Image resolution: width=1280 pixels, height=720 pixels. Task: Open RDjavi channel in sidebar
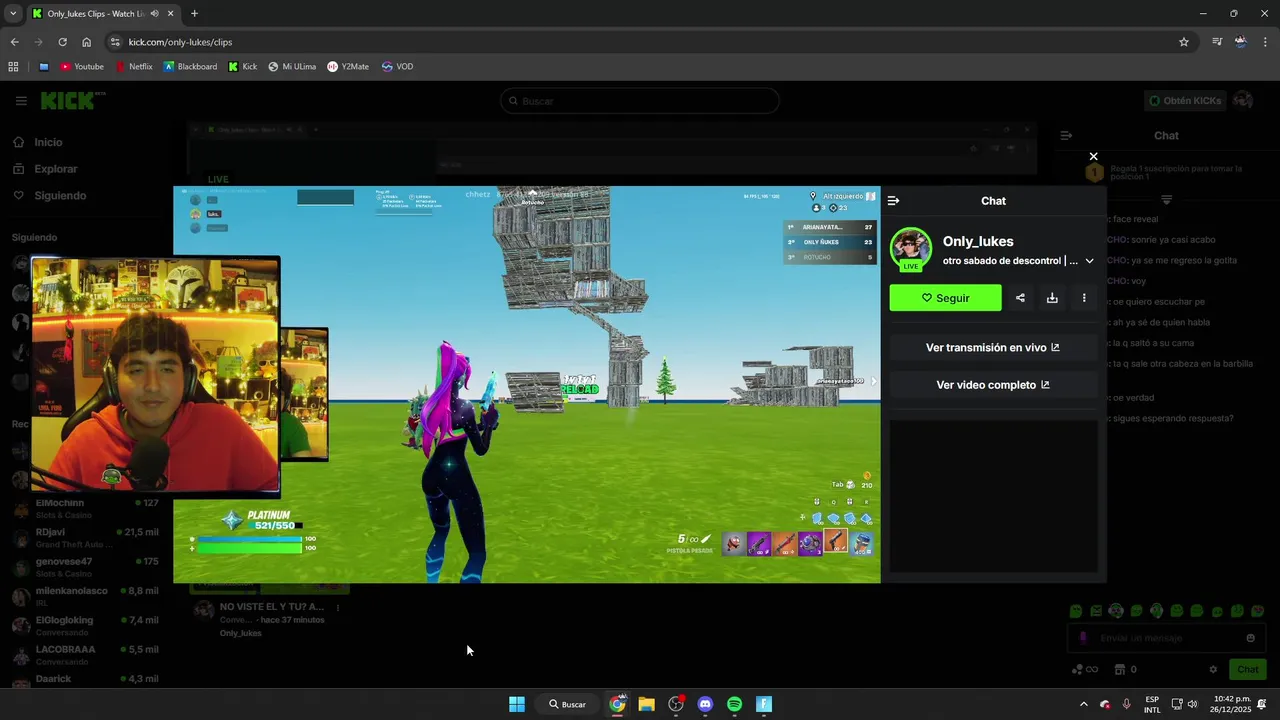85,538
